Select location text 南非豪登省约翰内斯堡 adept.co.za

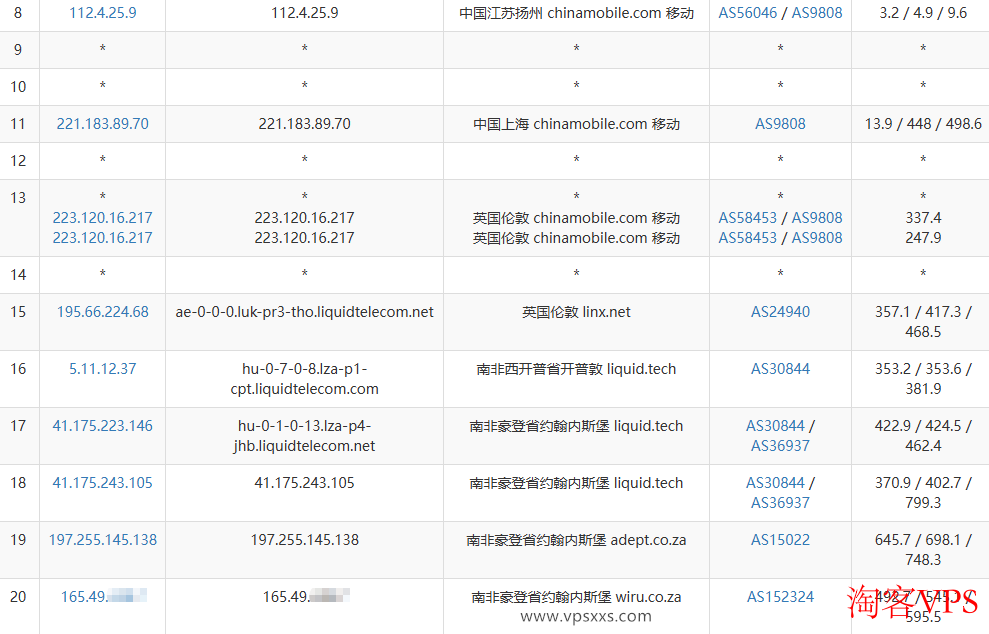(x=576, y=539)
